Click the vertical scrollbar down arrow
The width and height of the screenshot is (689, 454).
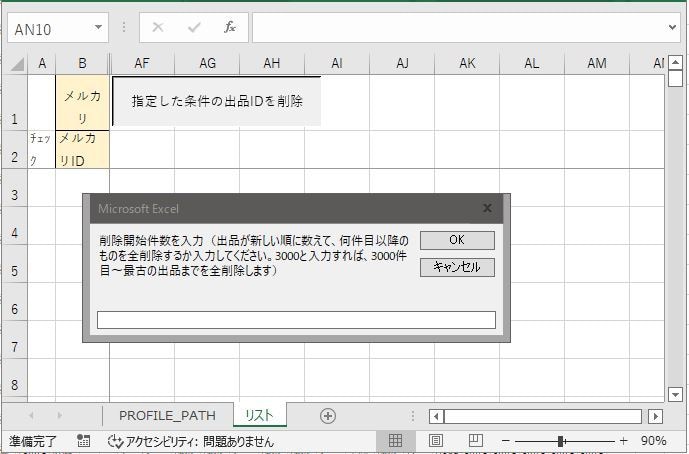point(675,394)
